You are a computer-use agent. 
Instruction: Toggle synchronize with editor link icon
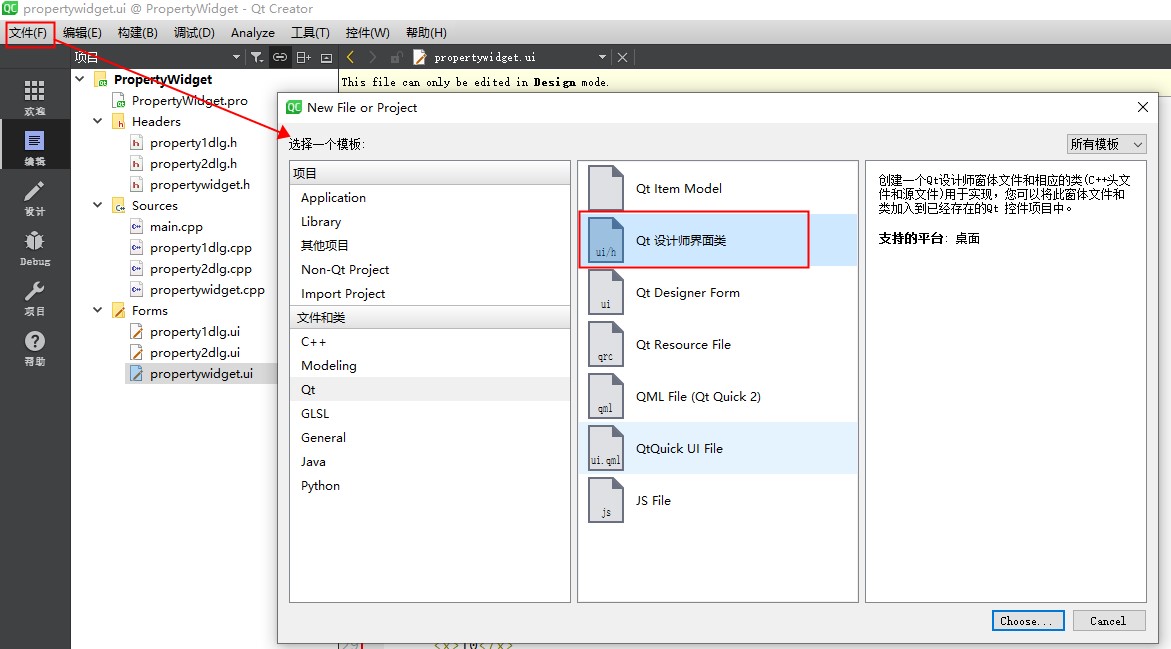point(280,57)
